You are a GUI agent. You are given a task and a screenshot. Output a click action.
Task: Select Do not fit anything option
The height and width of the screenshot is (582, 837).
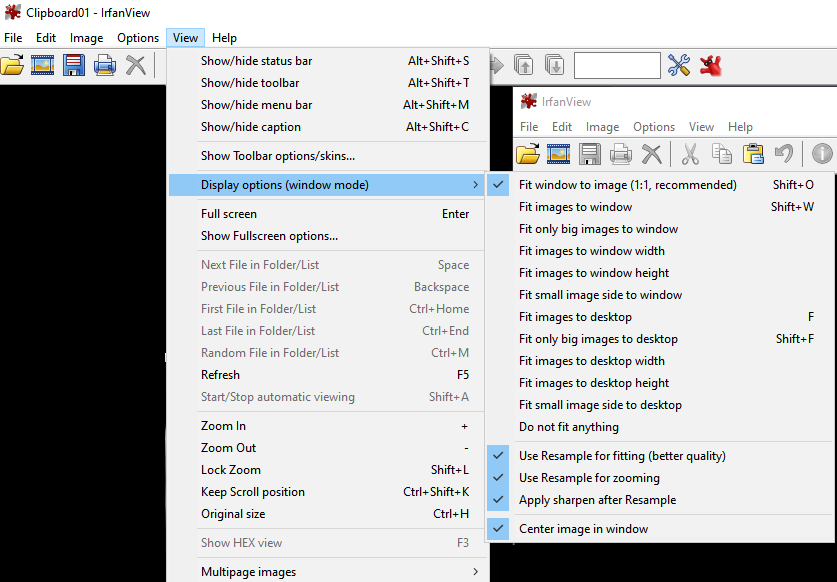[660, 427]
